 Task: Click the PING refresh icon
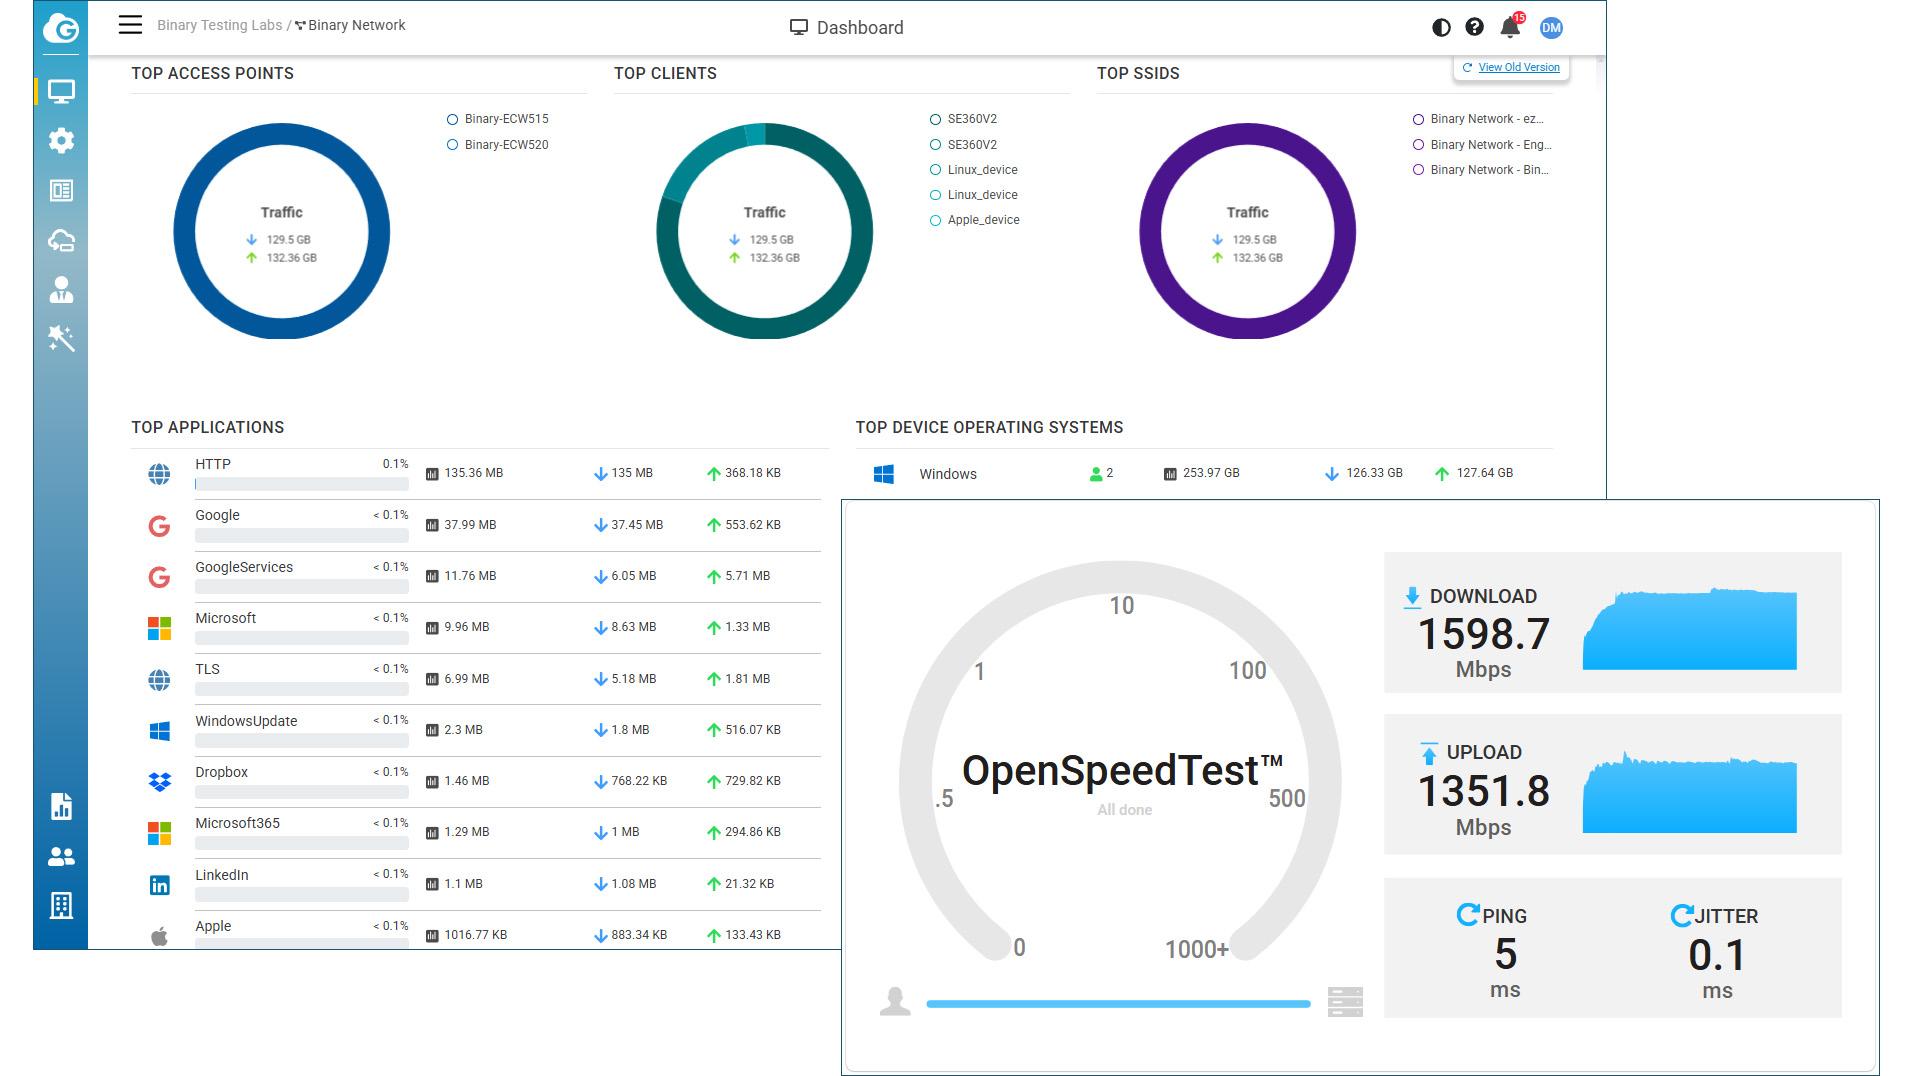pyautogui.click(x=1467, y=914)
